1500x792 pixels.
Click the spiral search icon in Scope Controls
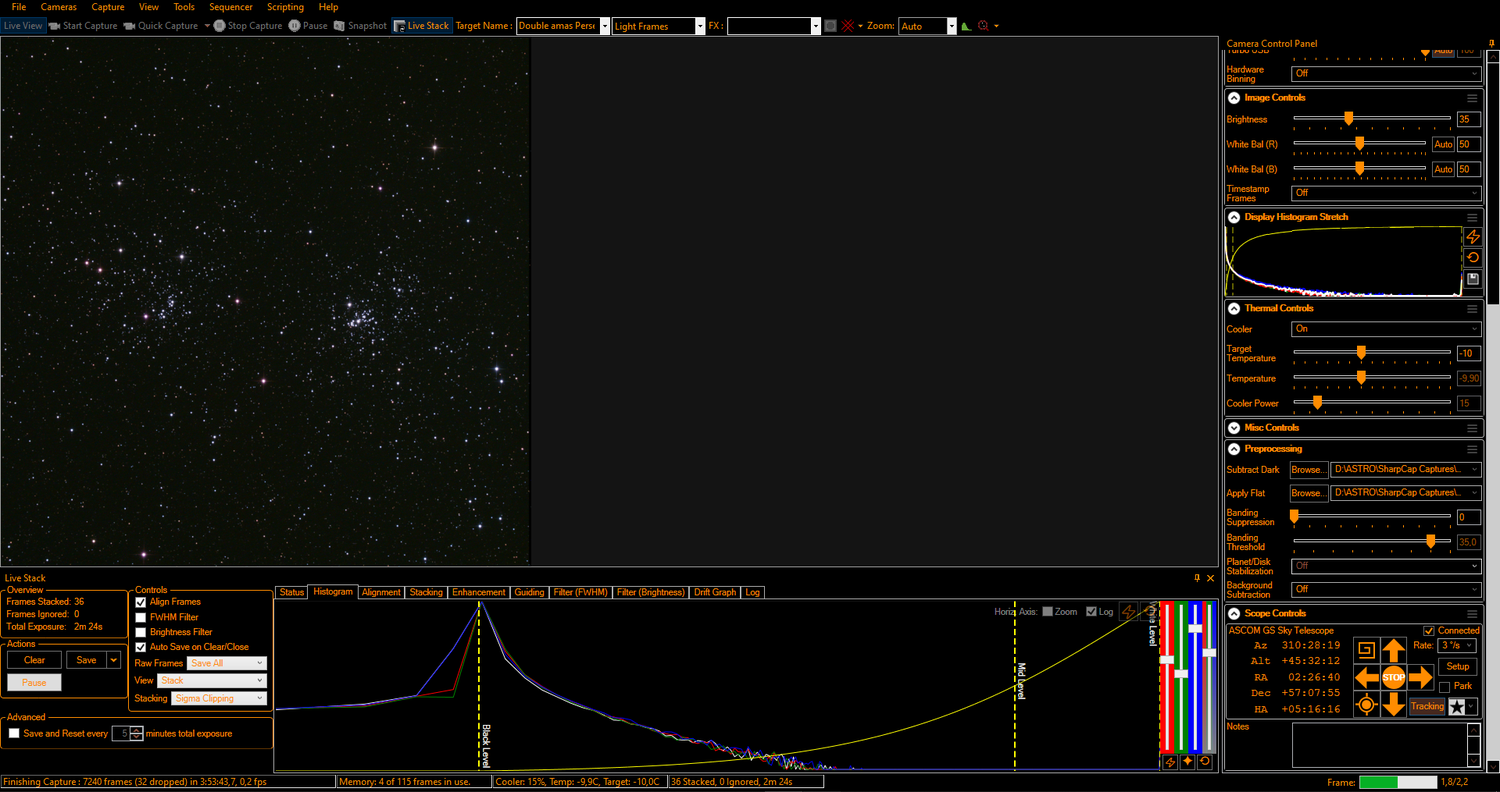[x=1366, y=651]
